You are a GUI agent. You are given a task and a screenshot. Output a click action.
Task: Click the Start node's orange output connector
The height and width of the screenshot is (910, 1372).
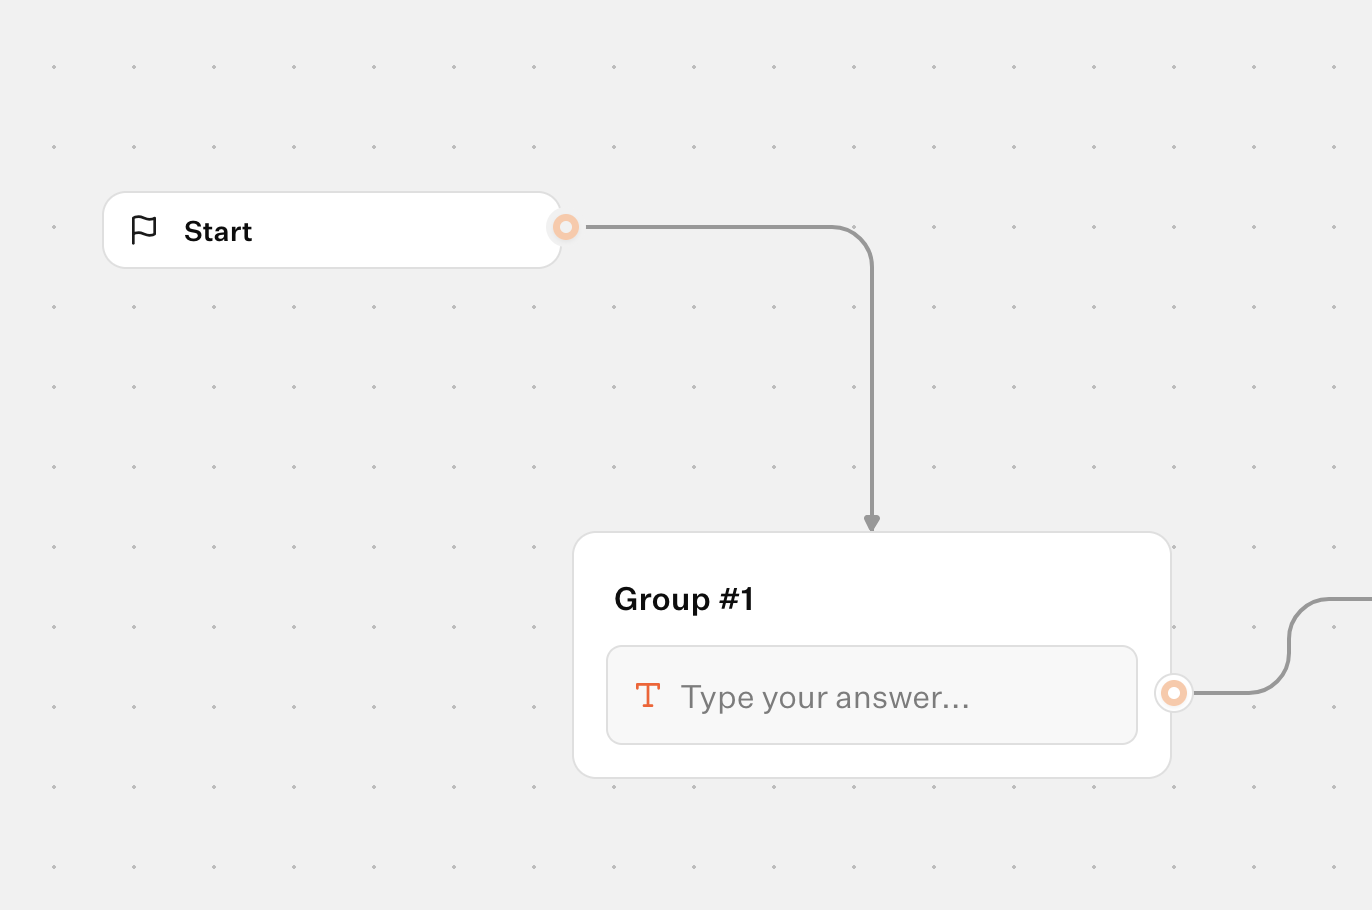[x=566, y=227]
